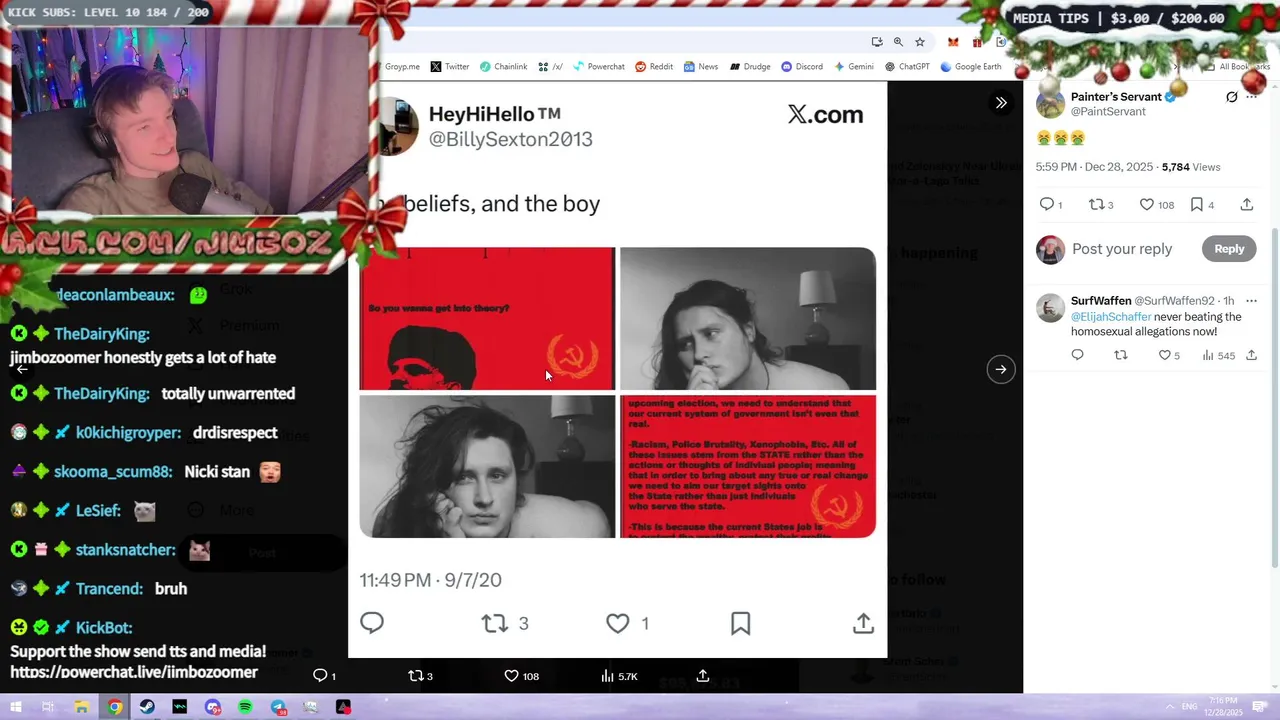Open the News bookmark

(x=701, y=67)
